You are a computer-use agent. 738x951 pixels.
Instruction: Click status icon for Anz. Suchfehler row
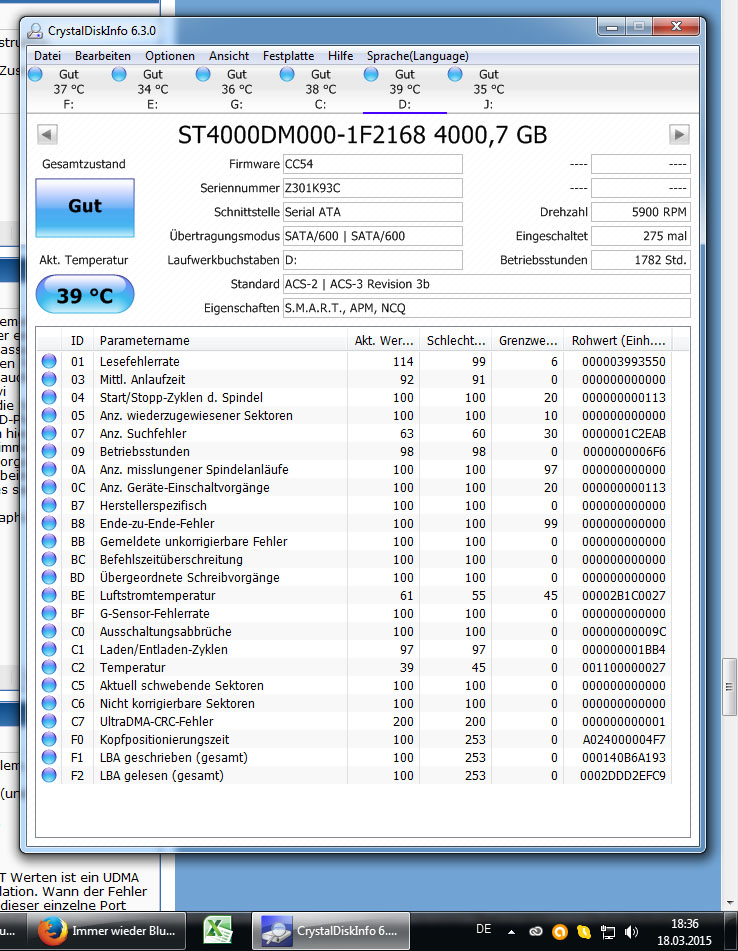pyautogui.click(x=49, y=434)
